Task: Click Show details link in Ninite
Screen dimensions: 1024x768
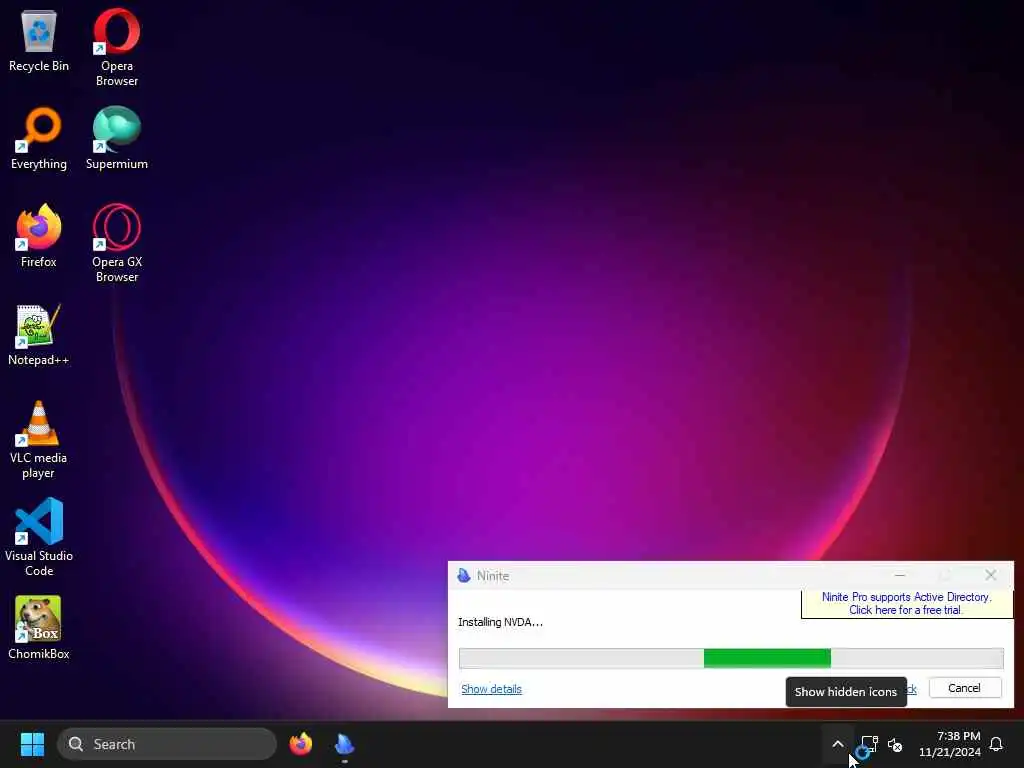Action: coord(491,689)
